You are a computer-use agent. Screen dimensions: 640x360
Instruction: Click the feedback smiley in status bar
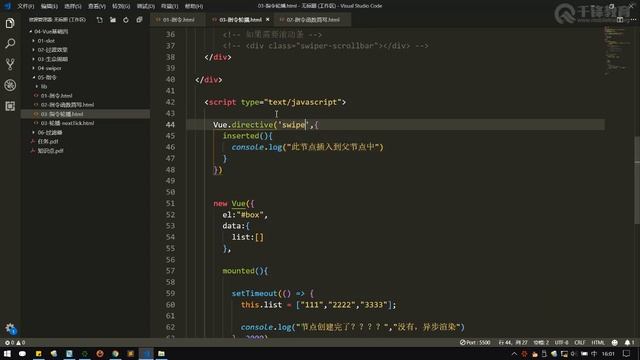[x=615, y=342]
